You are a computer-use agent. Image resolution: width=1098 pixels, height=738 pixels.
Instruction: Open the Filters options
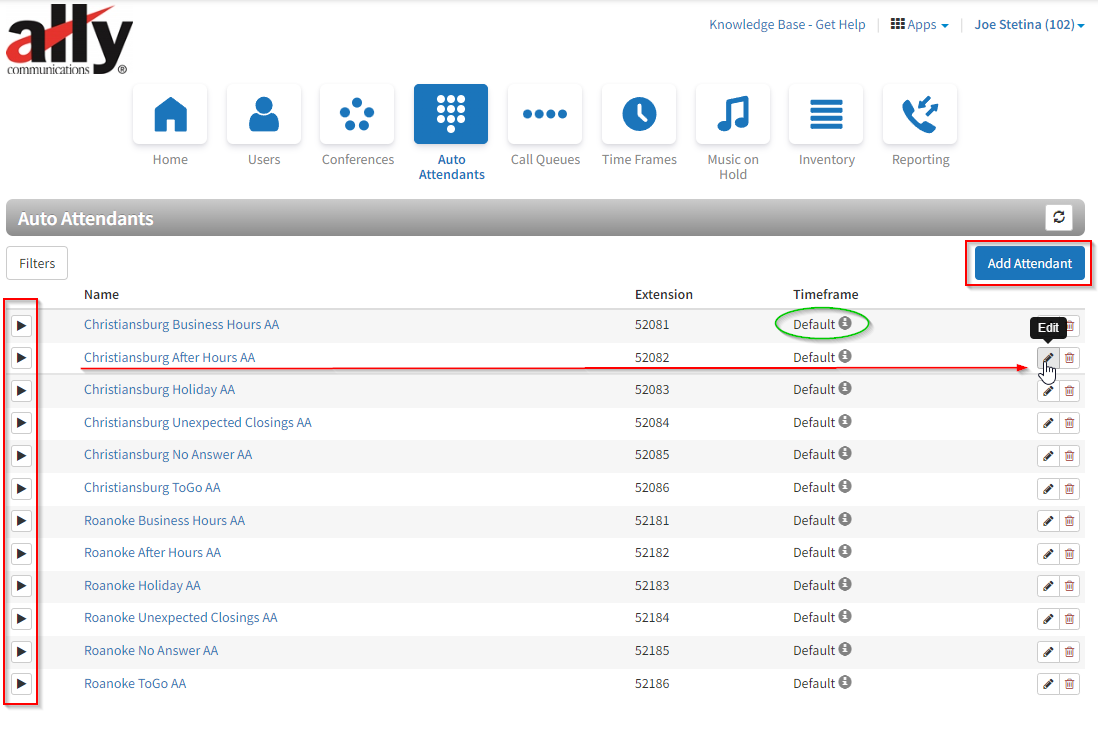pyautogui.click(x=37, y=263)
